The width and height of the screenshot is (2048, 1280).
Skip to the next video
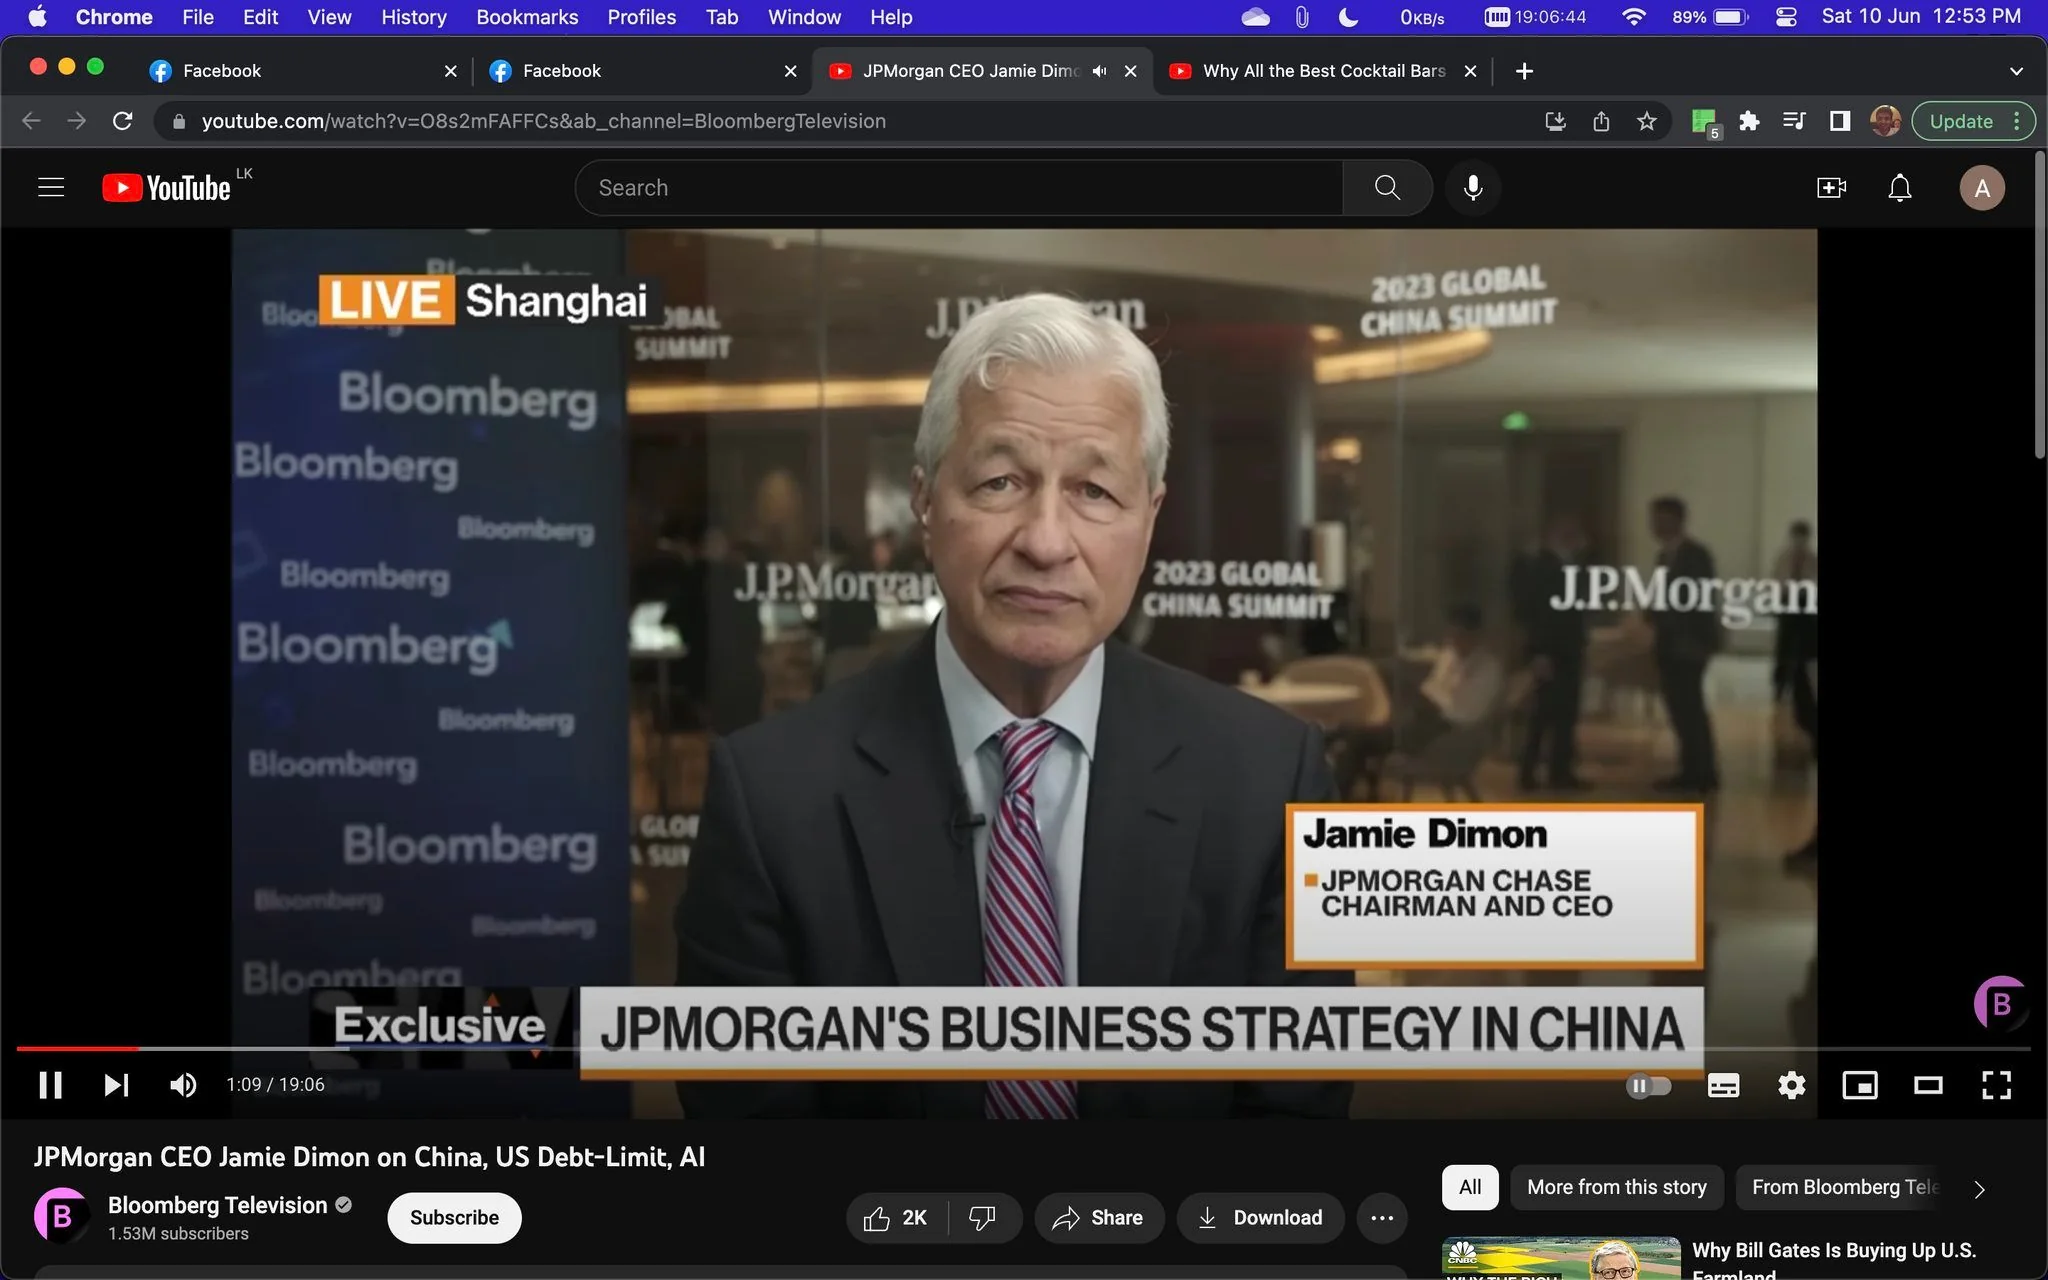(116, 1085)
